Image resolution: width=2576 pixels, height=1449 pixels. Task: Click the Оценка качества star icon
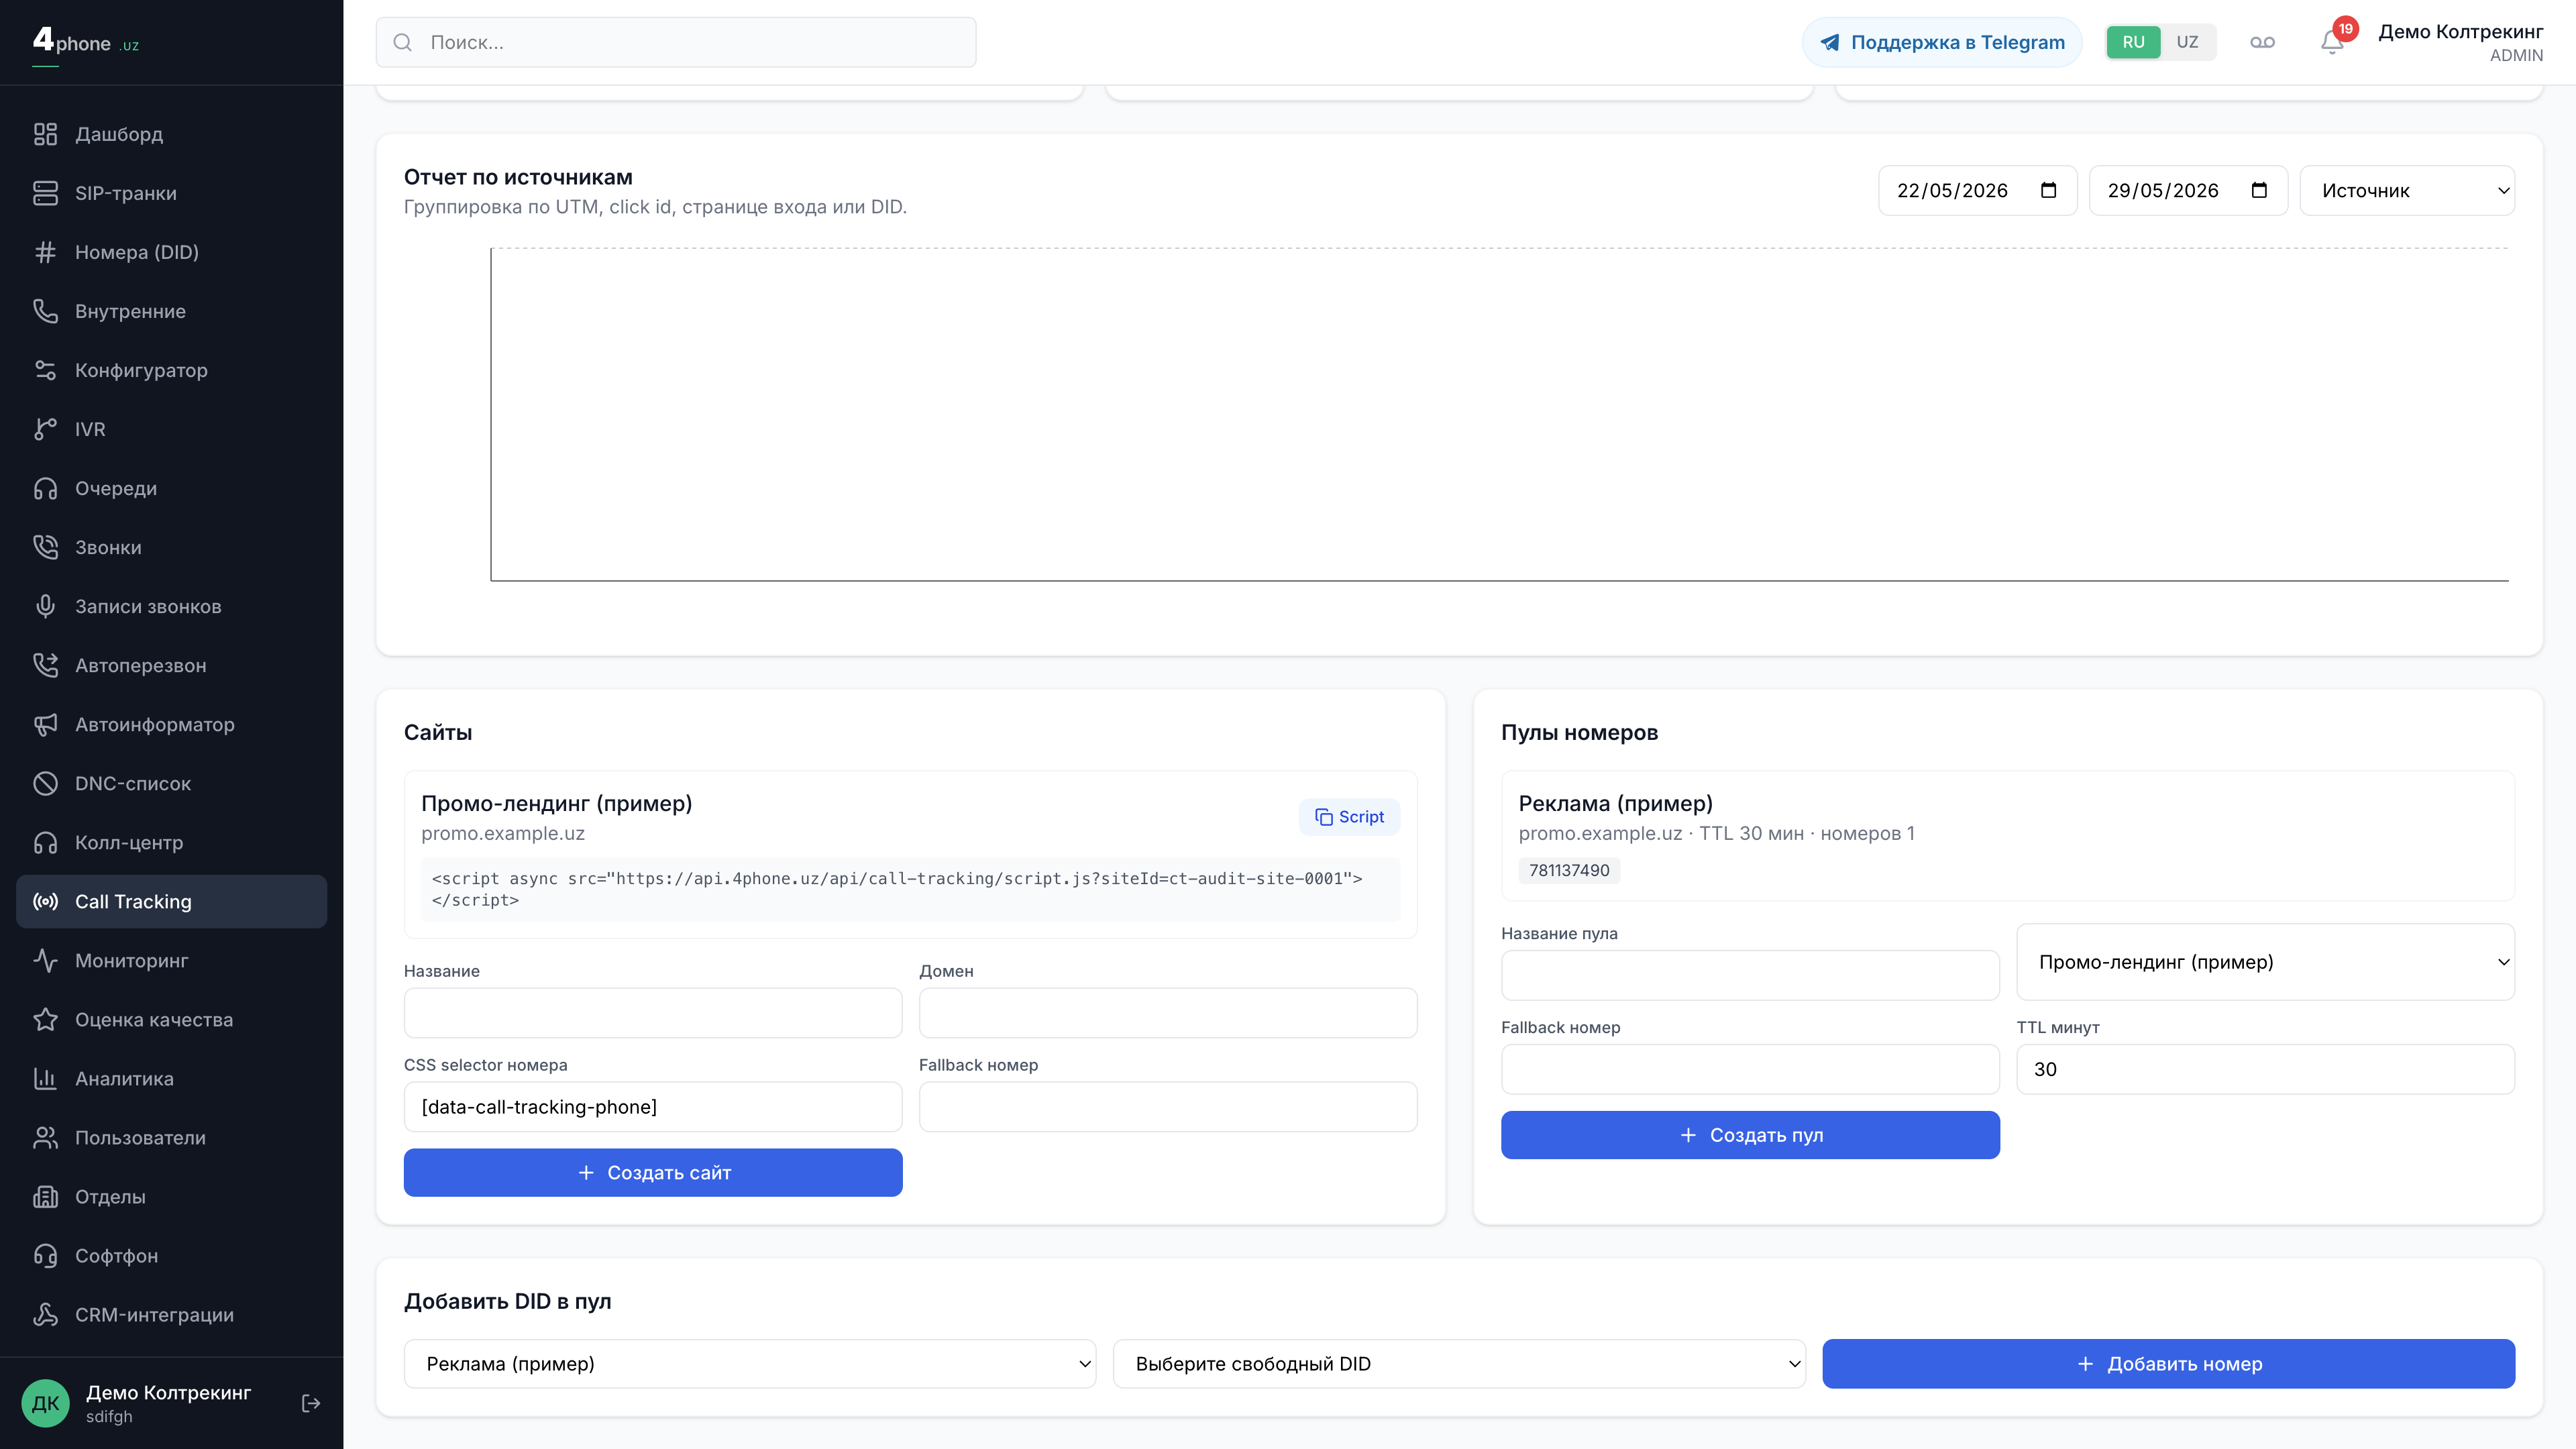45,1019
